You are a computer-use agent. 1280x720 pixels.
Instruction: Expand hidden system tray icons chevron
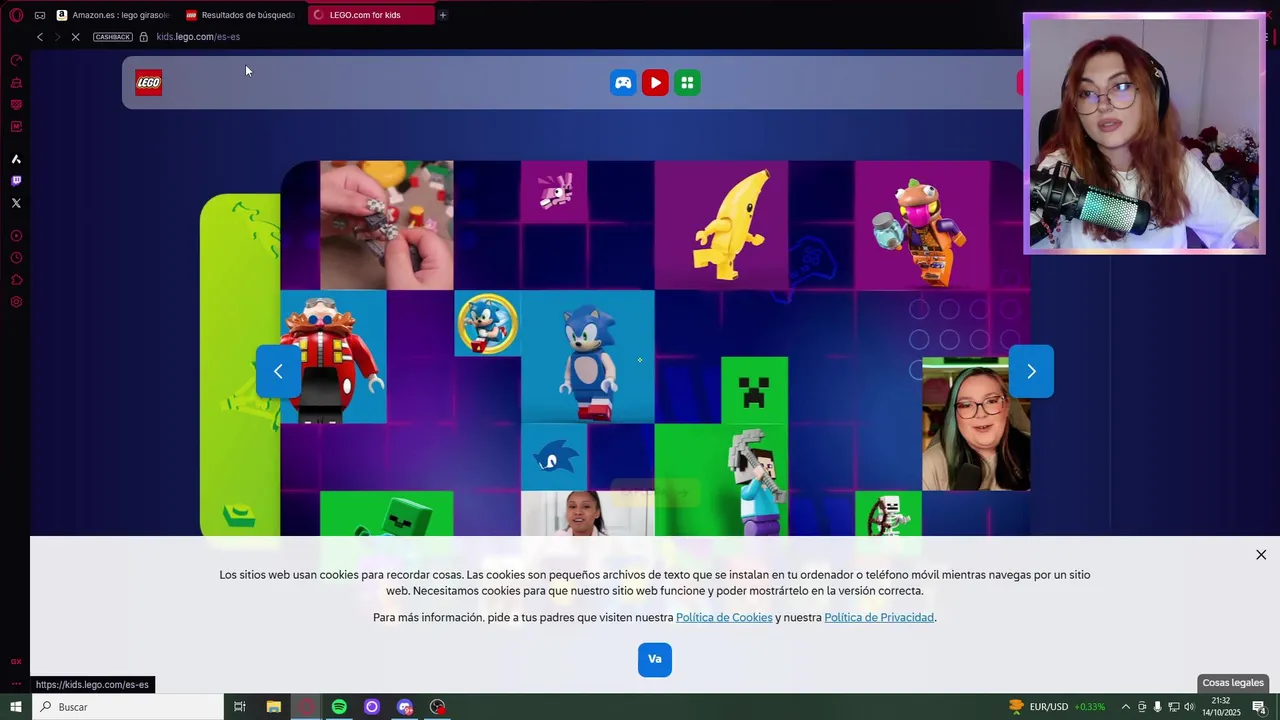tap(1125, 707)
